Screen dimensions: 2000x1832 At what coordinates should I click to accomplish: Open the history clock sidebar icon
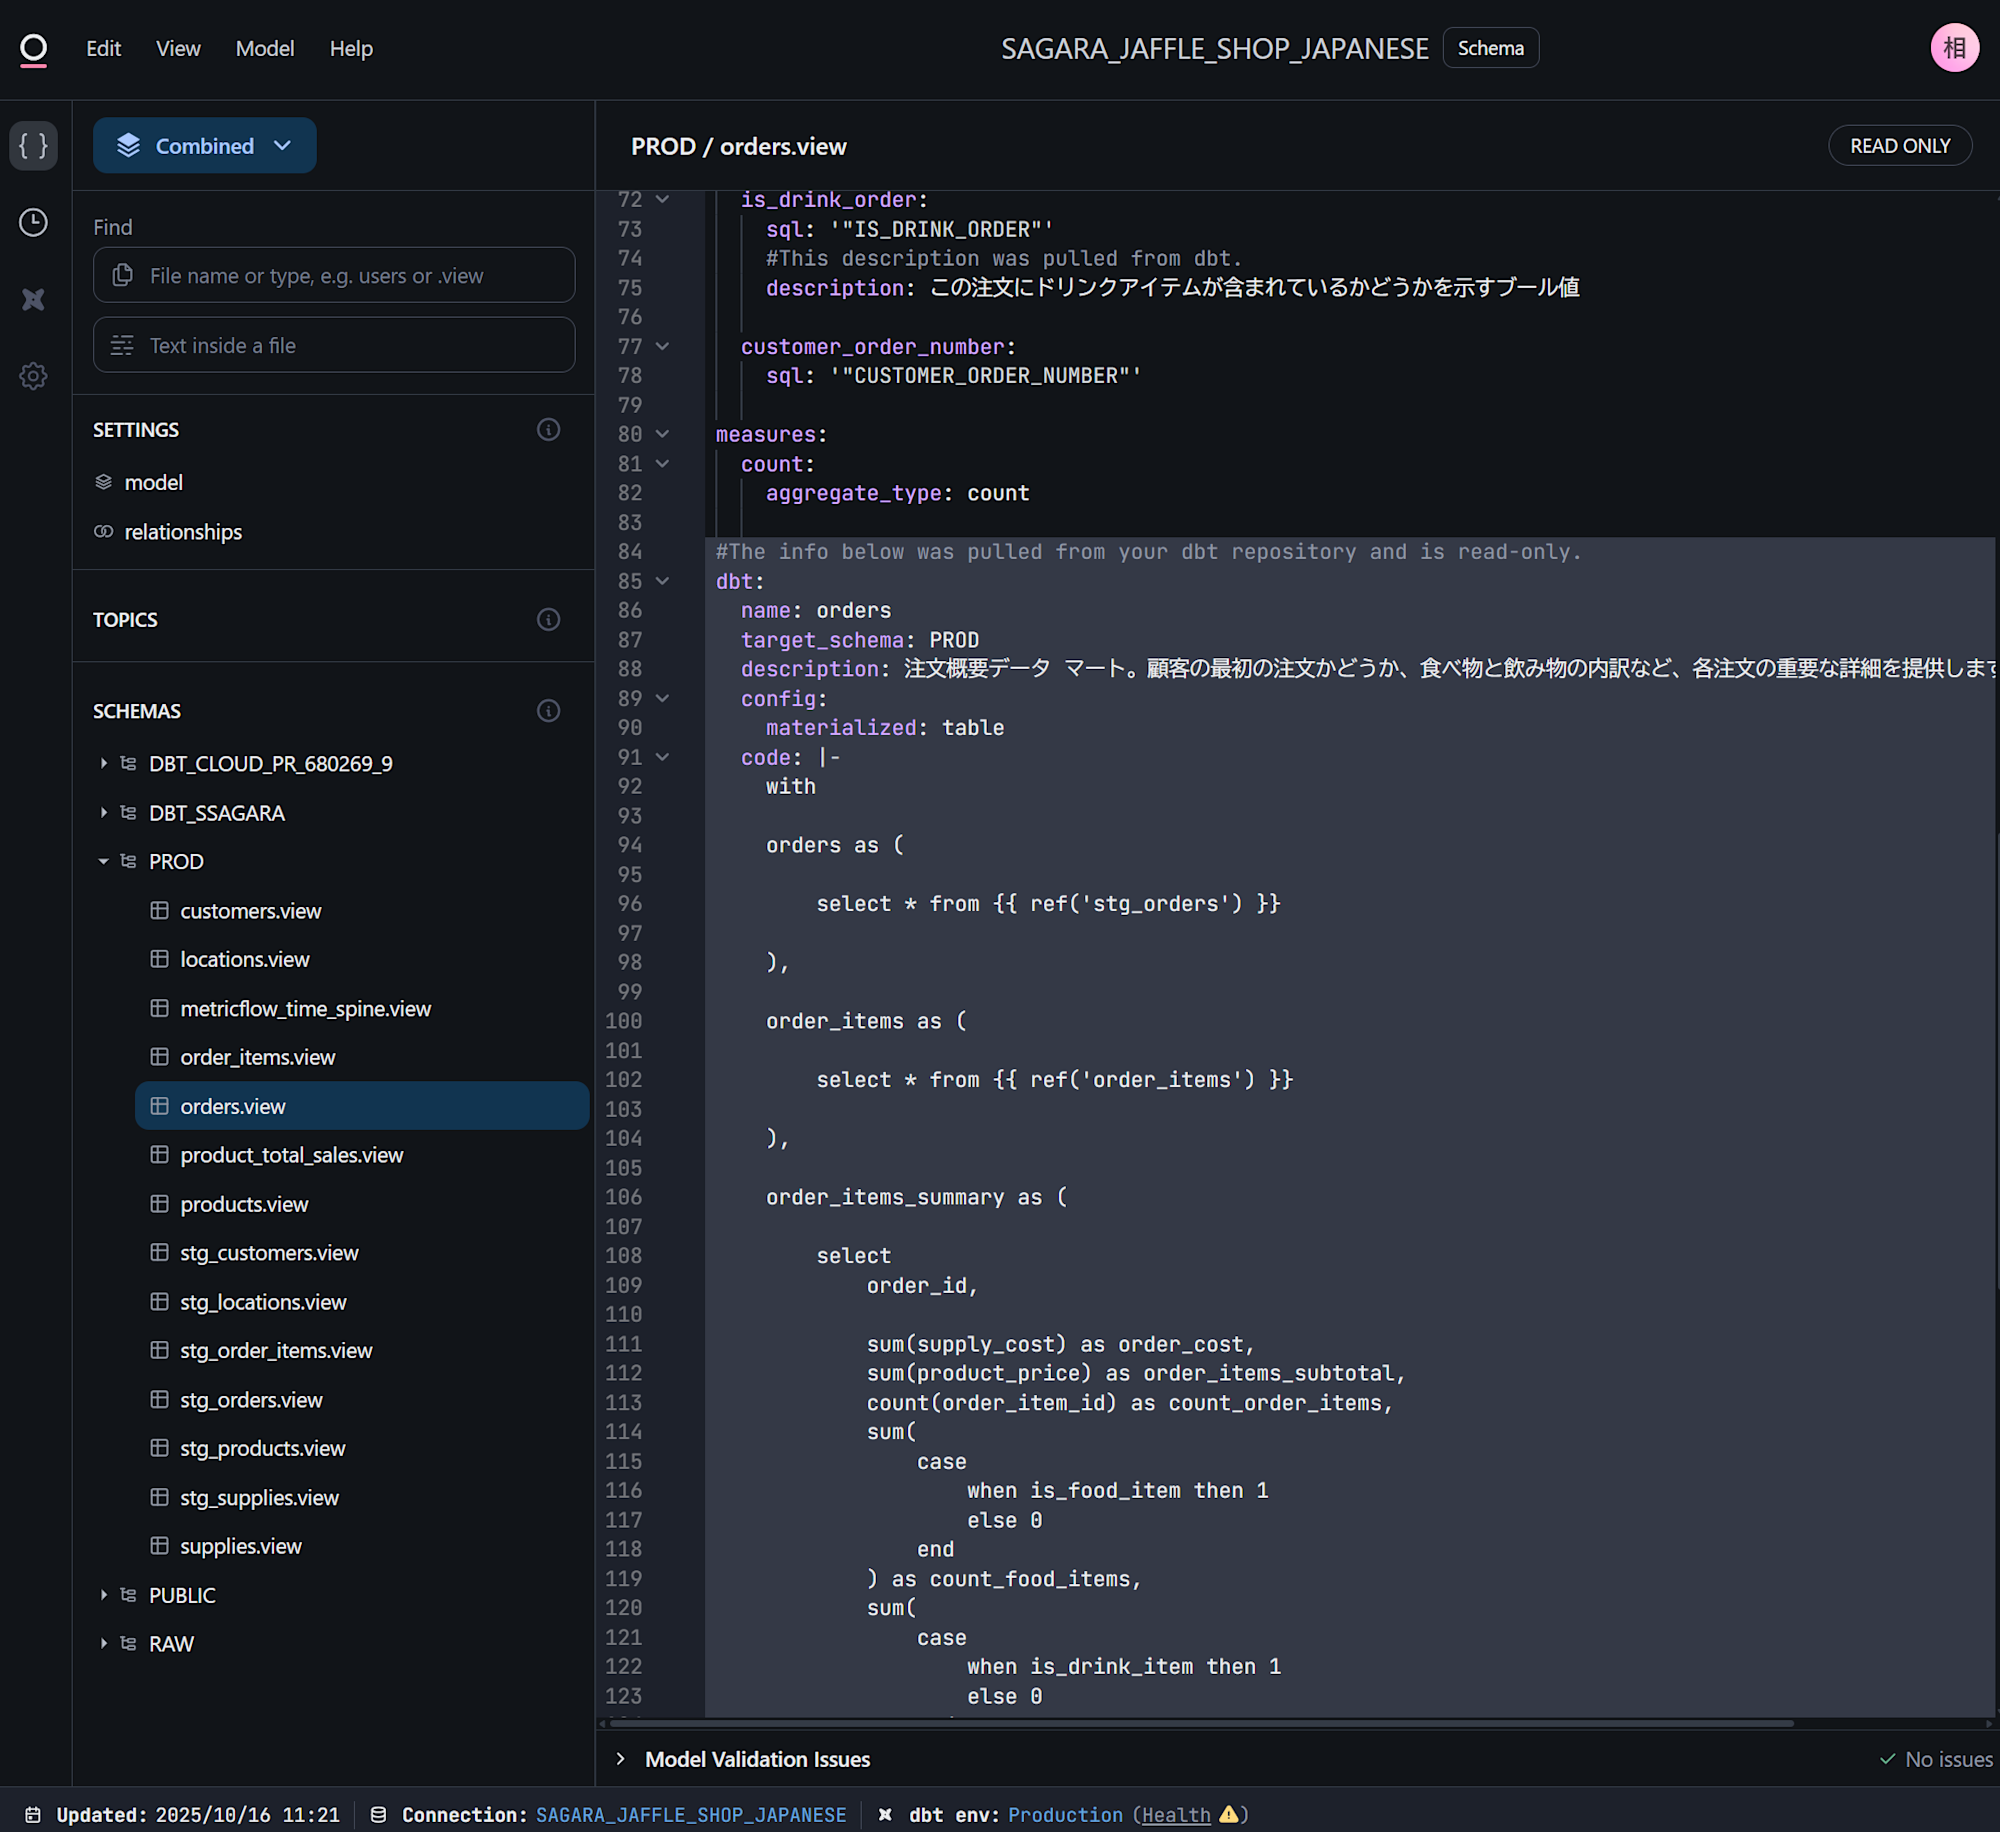(33, 222)
